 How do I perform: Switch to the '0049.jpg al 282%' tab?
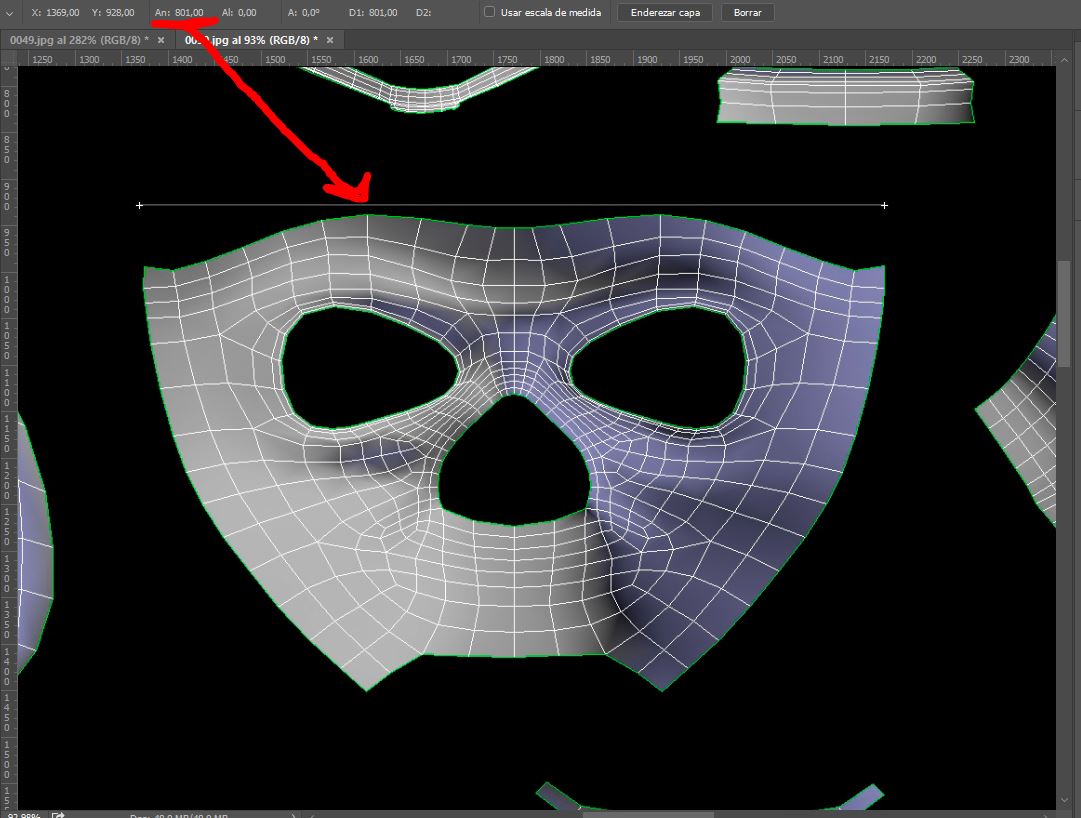78,39
